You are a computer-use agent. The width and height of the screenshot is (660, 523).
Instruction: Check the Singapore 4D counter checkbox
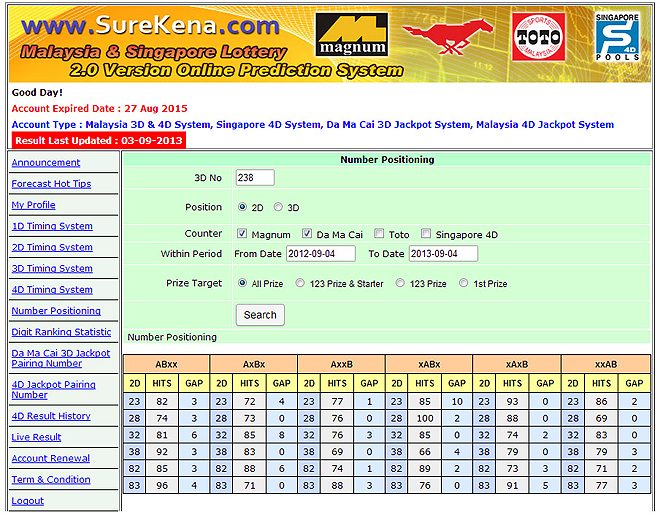click(x=426, y=234)
